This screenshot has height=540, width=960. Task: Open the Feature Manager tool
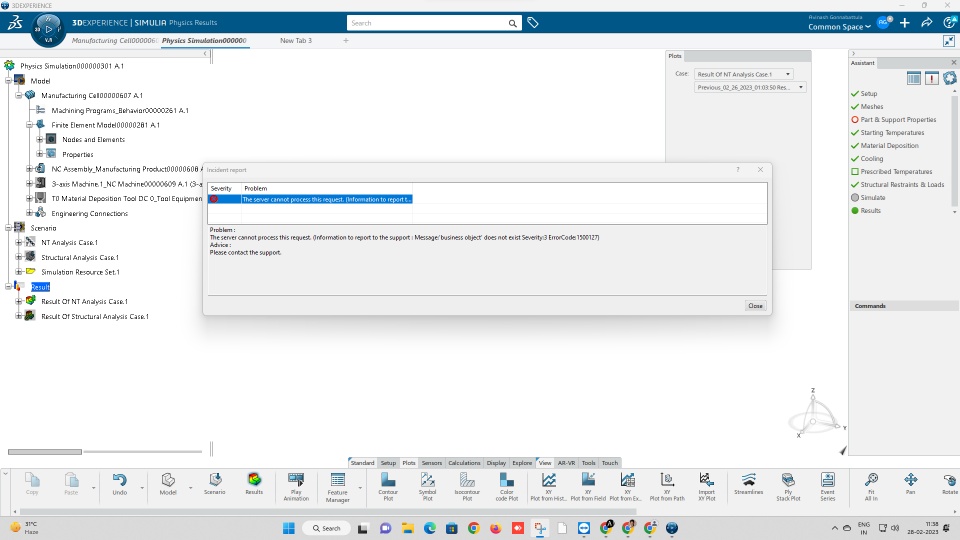pos(337,487)
